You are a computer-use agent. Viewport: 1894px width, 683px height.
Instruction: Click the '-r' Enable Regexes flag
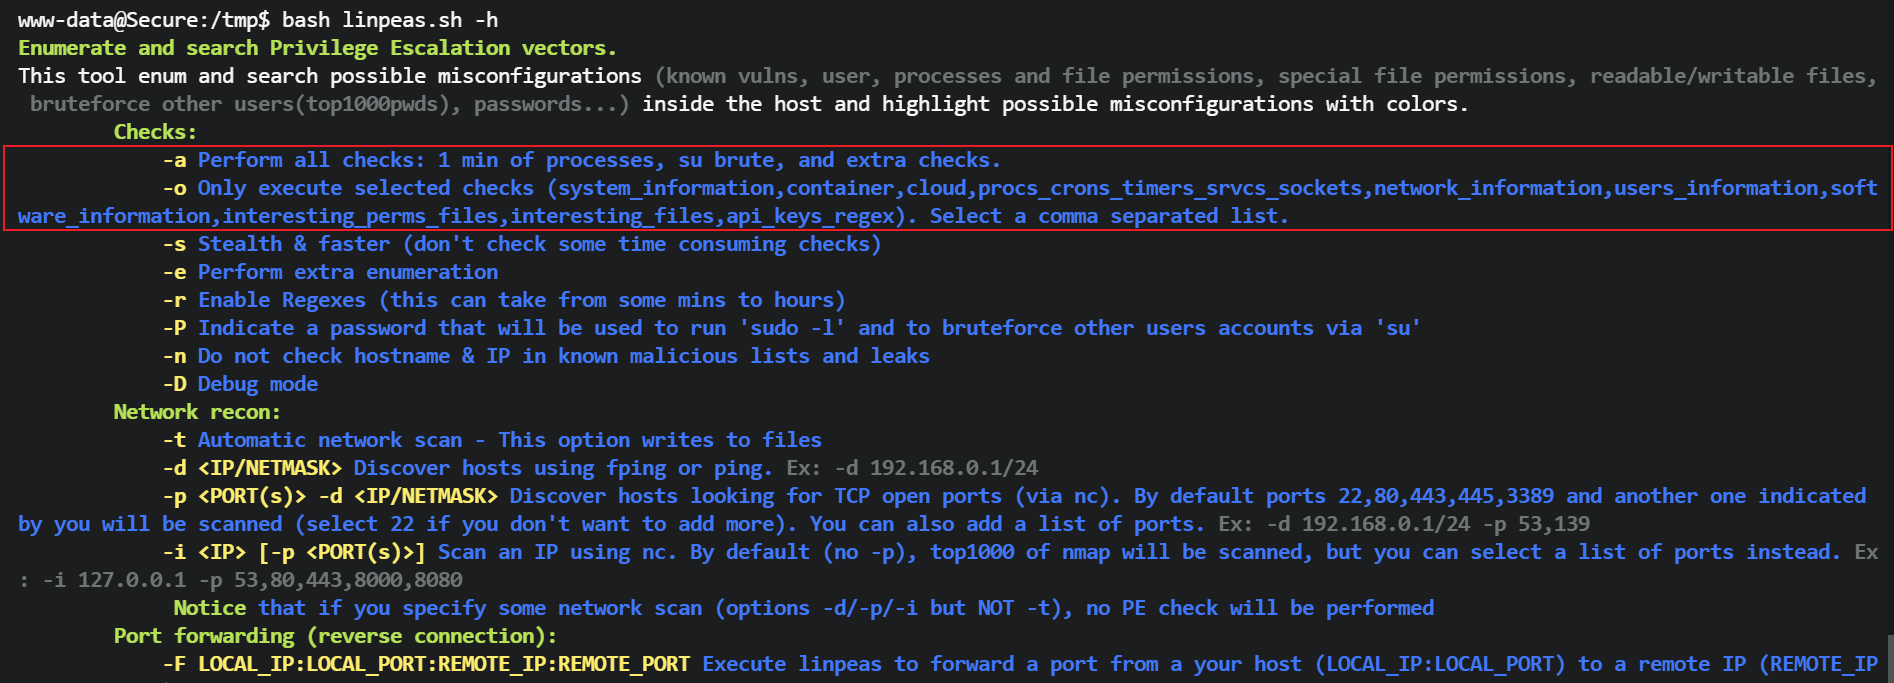click(174, 300)
